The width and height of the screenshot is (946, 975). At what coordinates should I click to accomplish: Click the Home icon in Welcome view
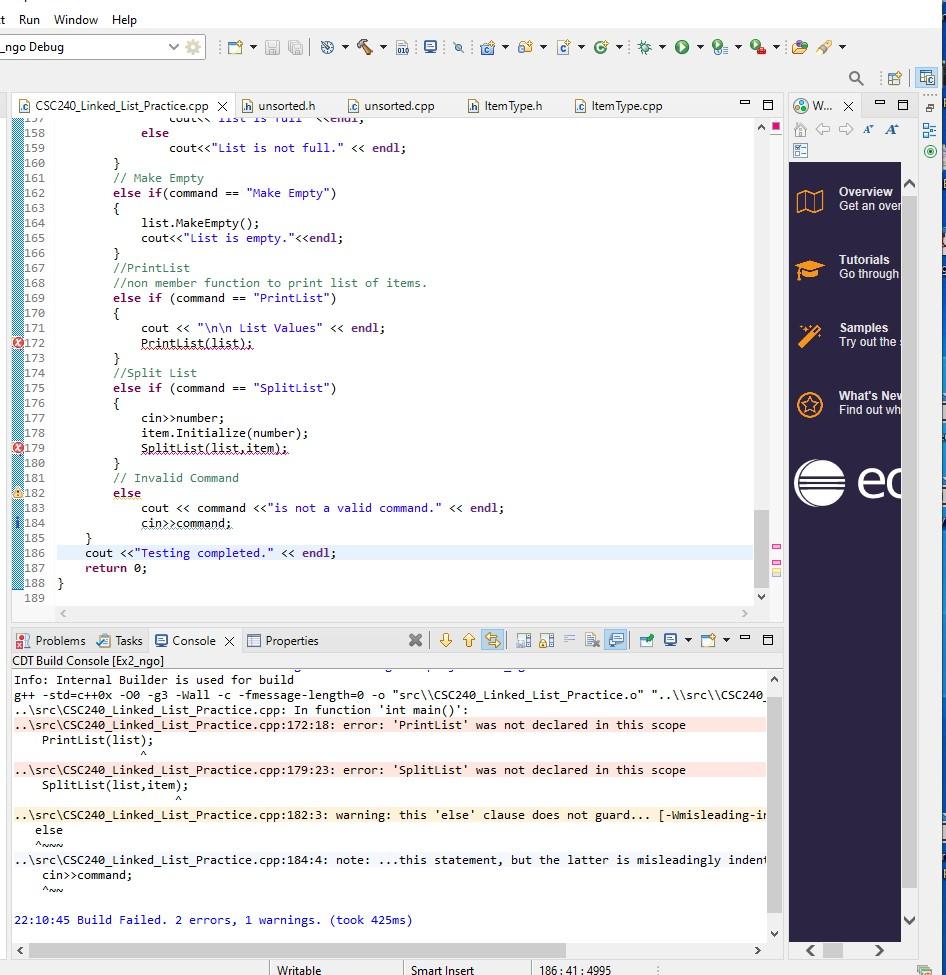(x=800, y=129)
